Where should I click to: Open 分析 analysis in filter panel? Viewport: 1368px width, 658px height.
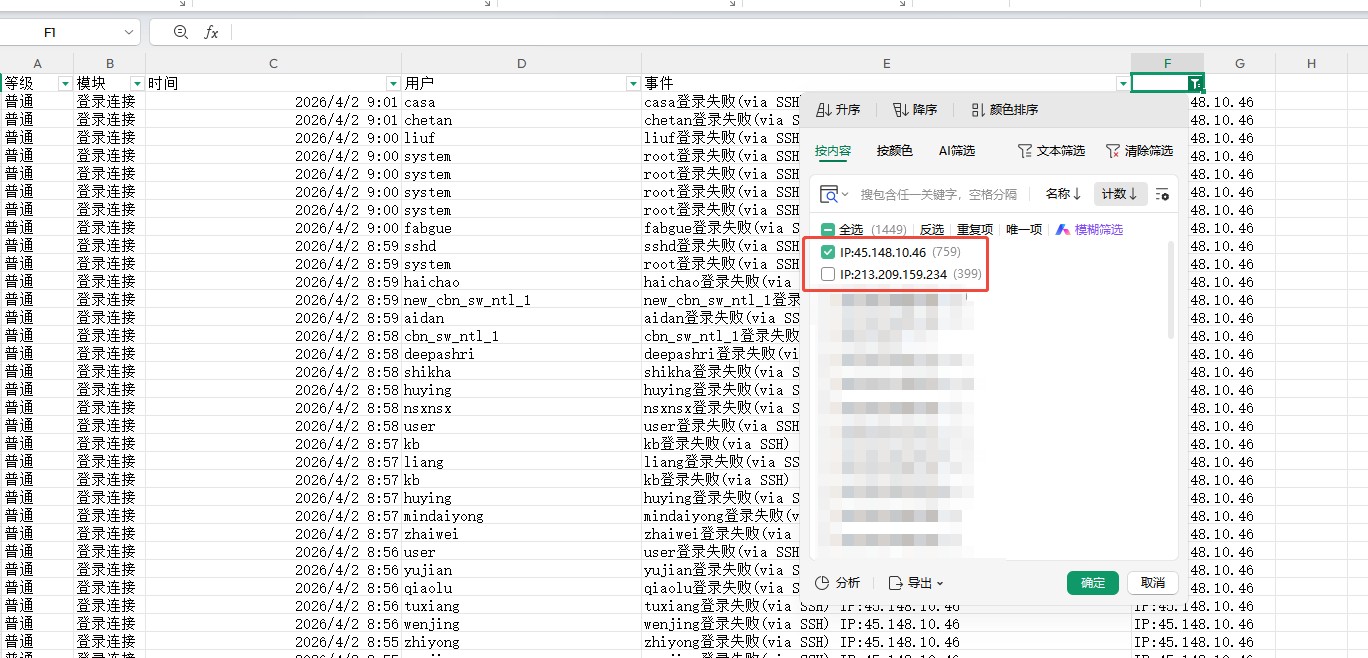[x=838, y=583]
